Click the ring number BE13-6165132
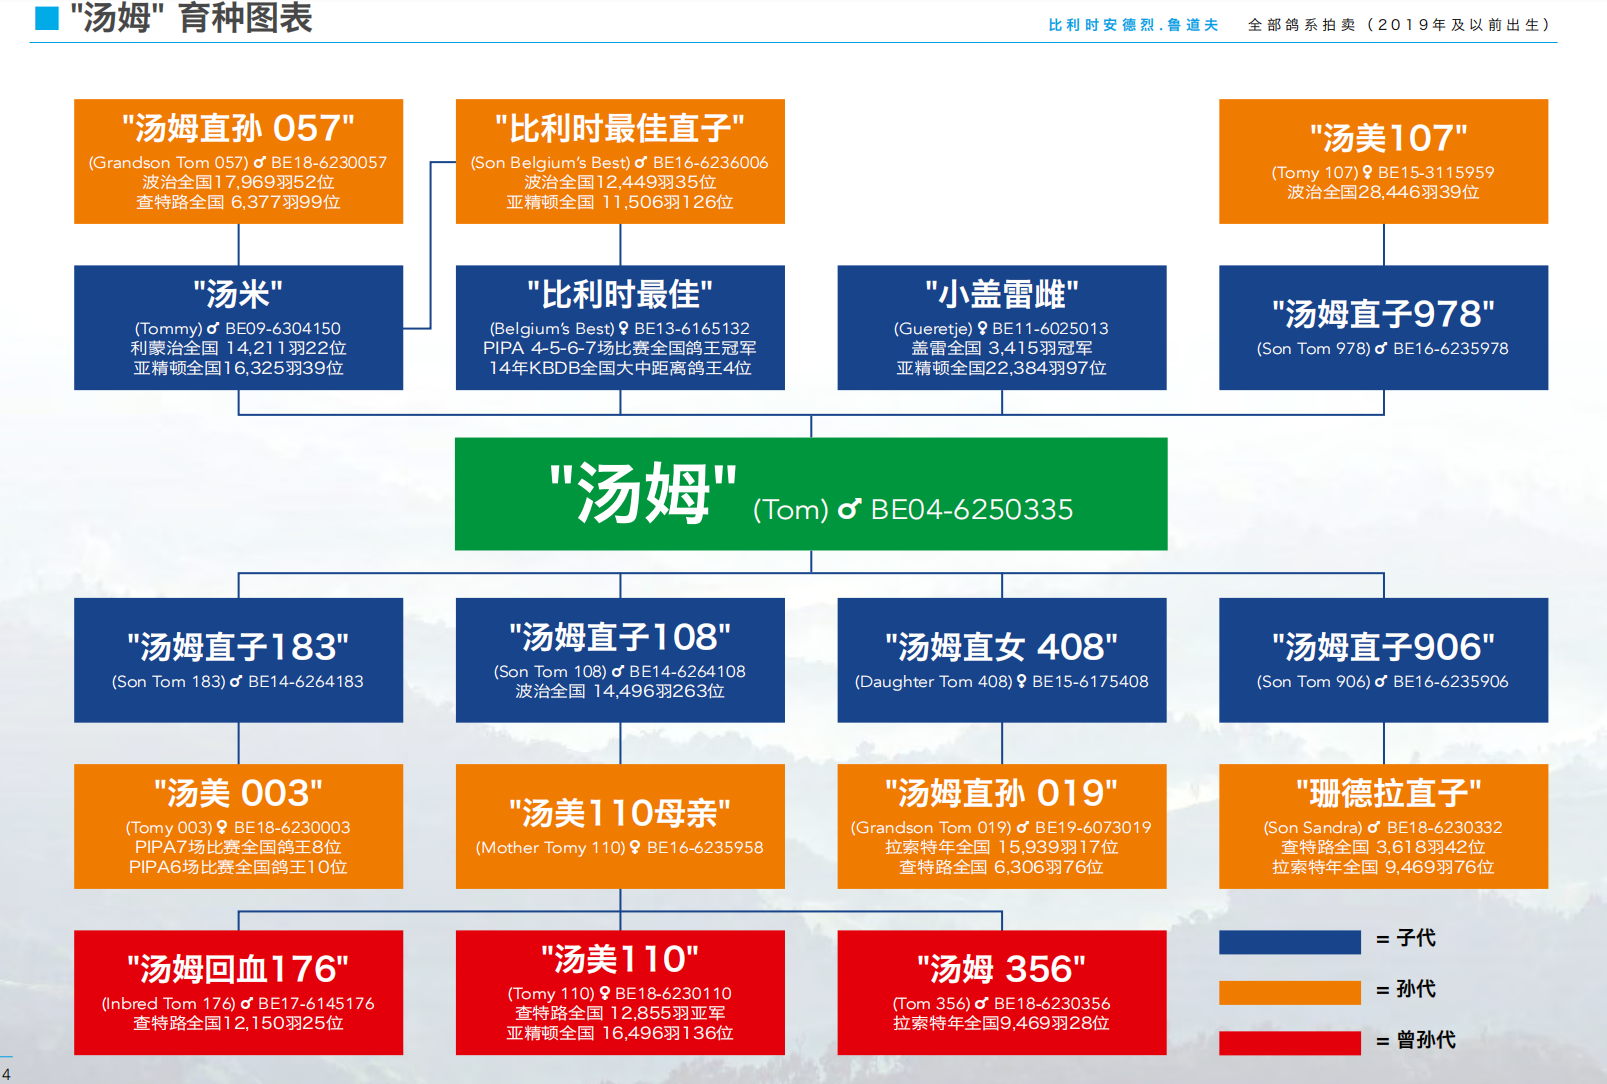This screenshot has height=1084, width=1607. (x=692, y=328)
